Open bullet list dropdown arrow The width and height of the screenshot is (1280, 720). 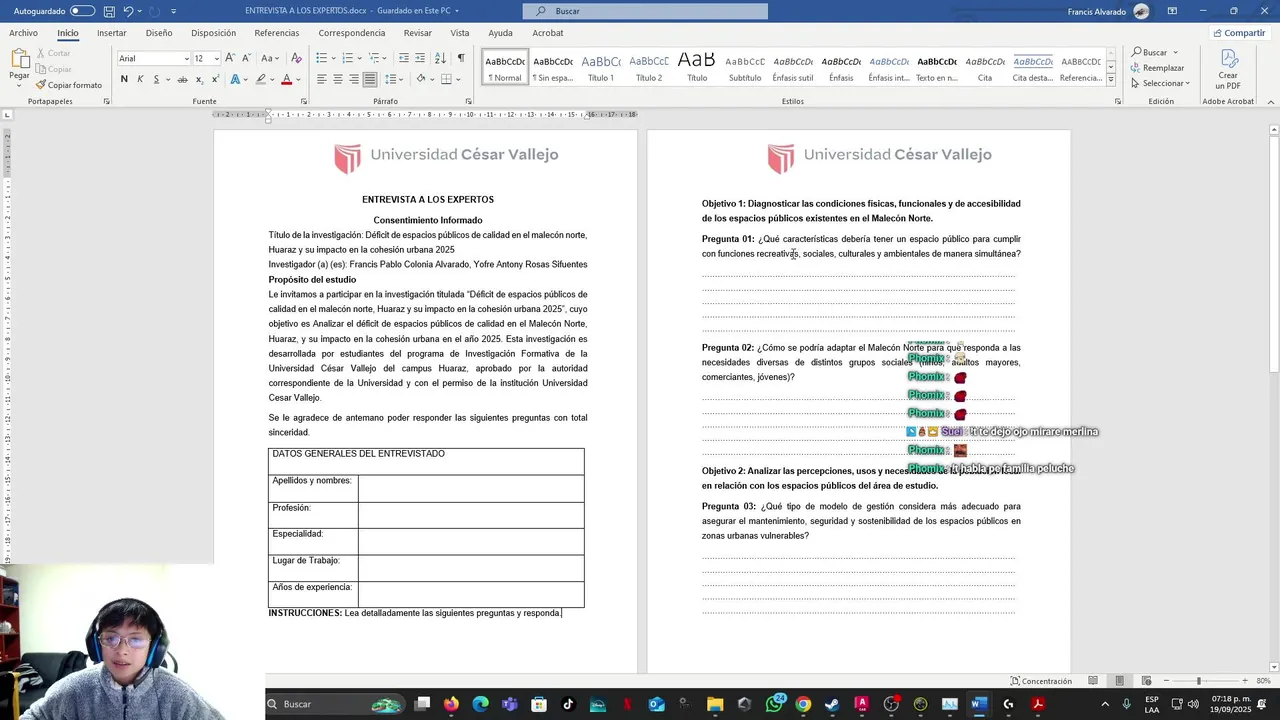tap(334, 58)
